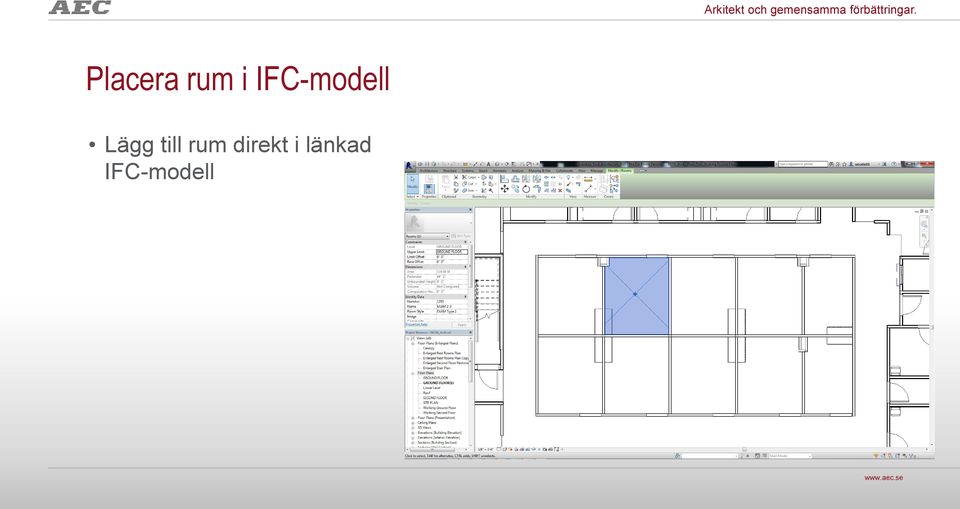Click the user sign-in icon
This screenshot has height=509, width=960.
(x=851, y=164)
